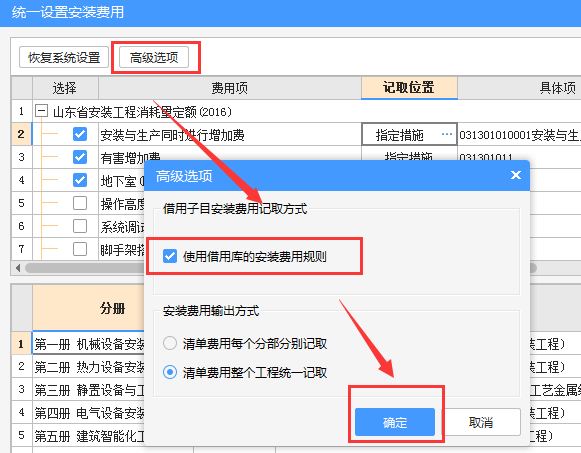Select 清单费用每个分部分别记取 radio option
581x453 pixels.
[x=170, y=343]
